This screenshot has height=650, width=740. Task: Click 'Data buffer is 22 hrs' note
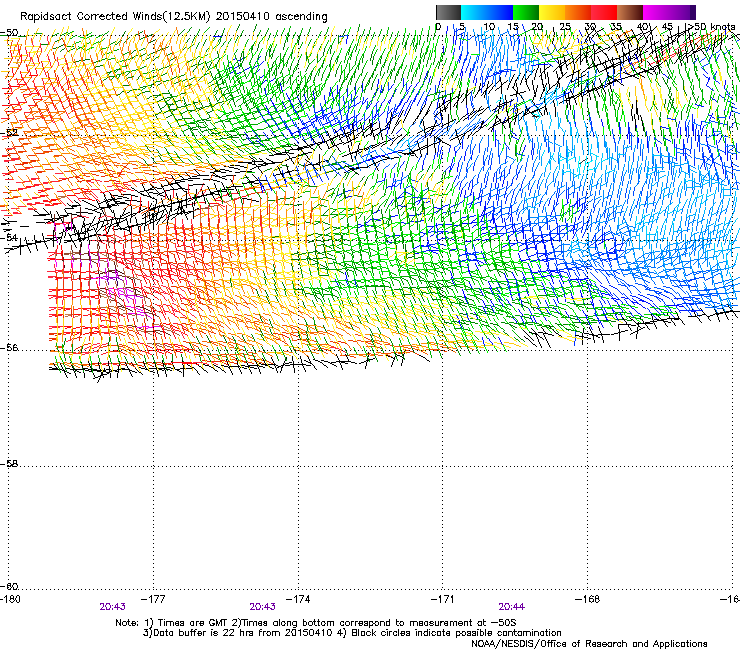pos(204,633)
